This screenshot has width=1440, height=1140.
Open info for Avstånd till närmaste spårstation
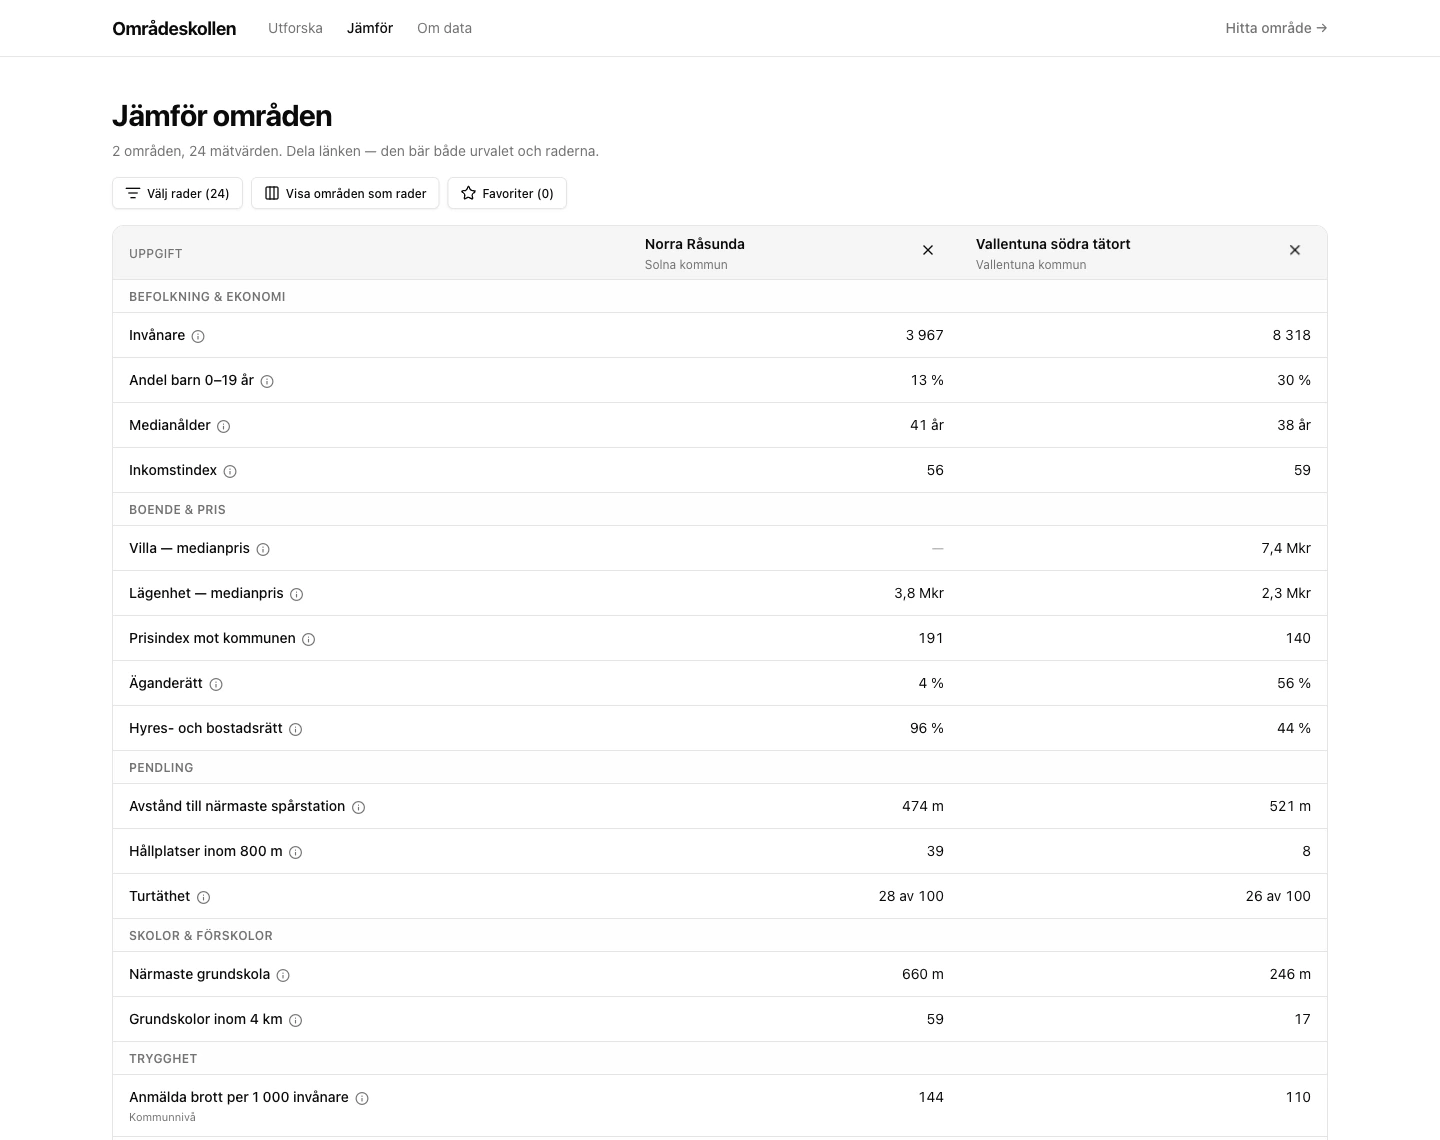pyautogui.click(x=359, y=807)
